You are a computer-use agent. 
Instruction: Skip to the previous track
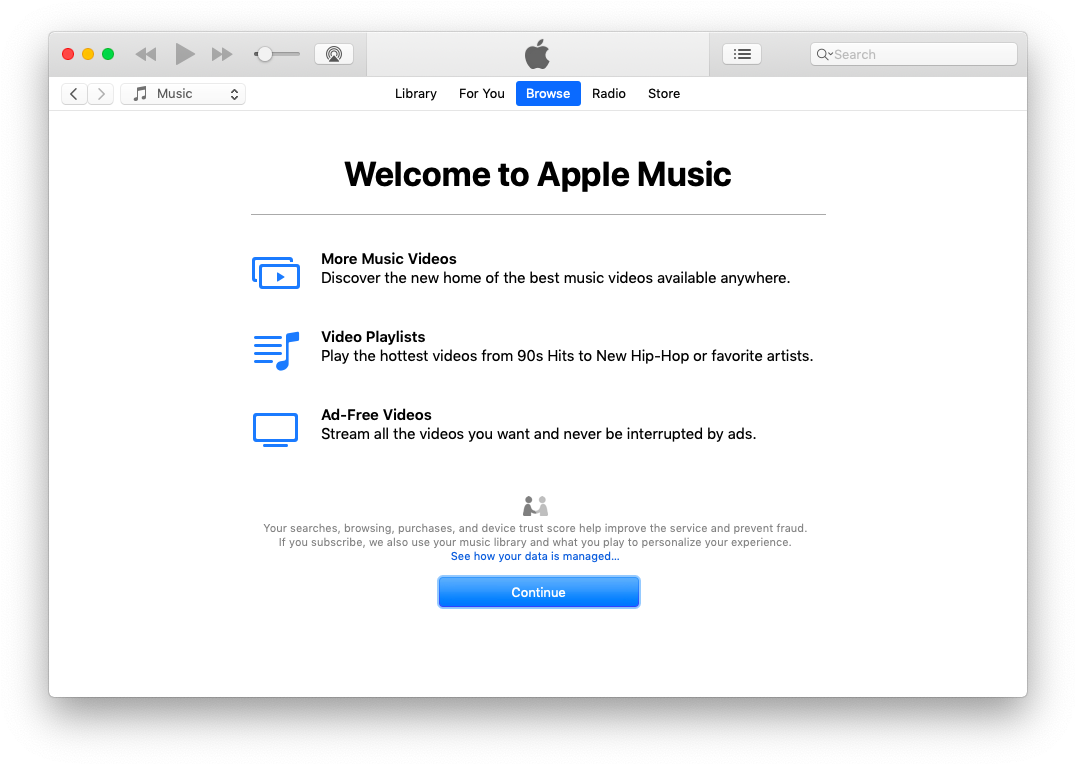pyautogui.click(x=146, y=54)
